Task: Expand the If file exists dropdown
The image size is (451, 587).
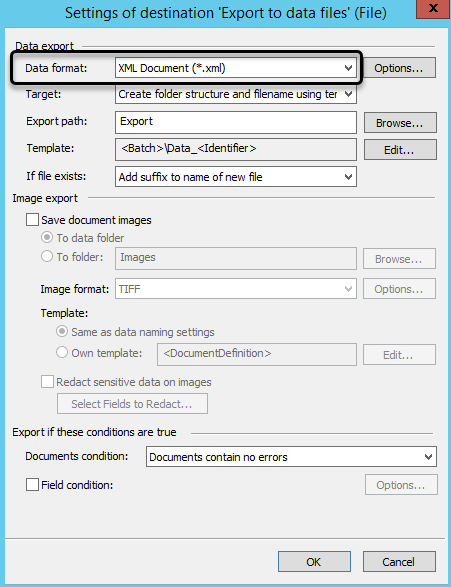Action: coord(236,177)
